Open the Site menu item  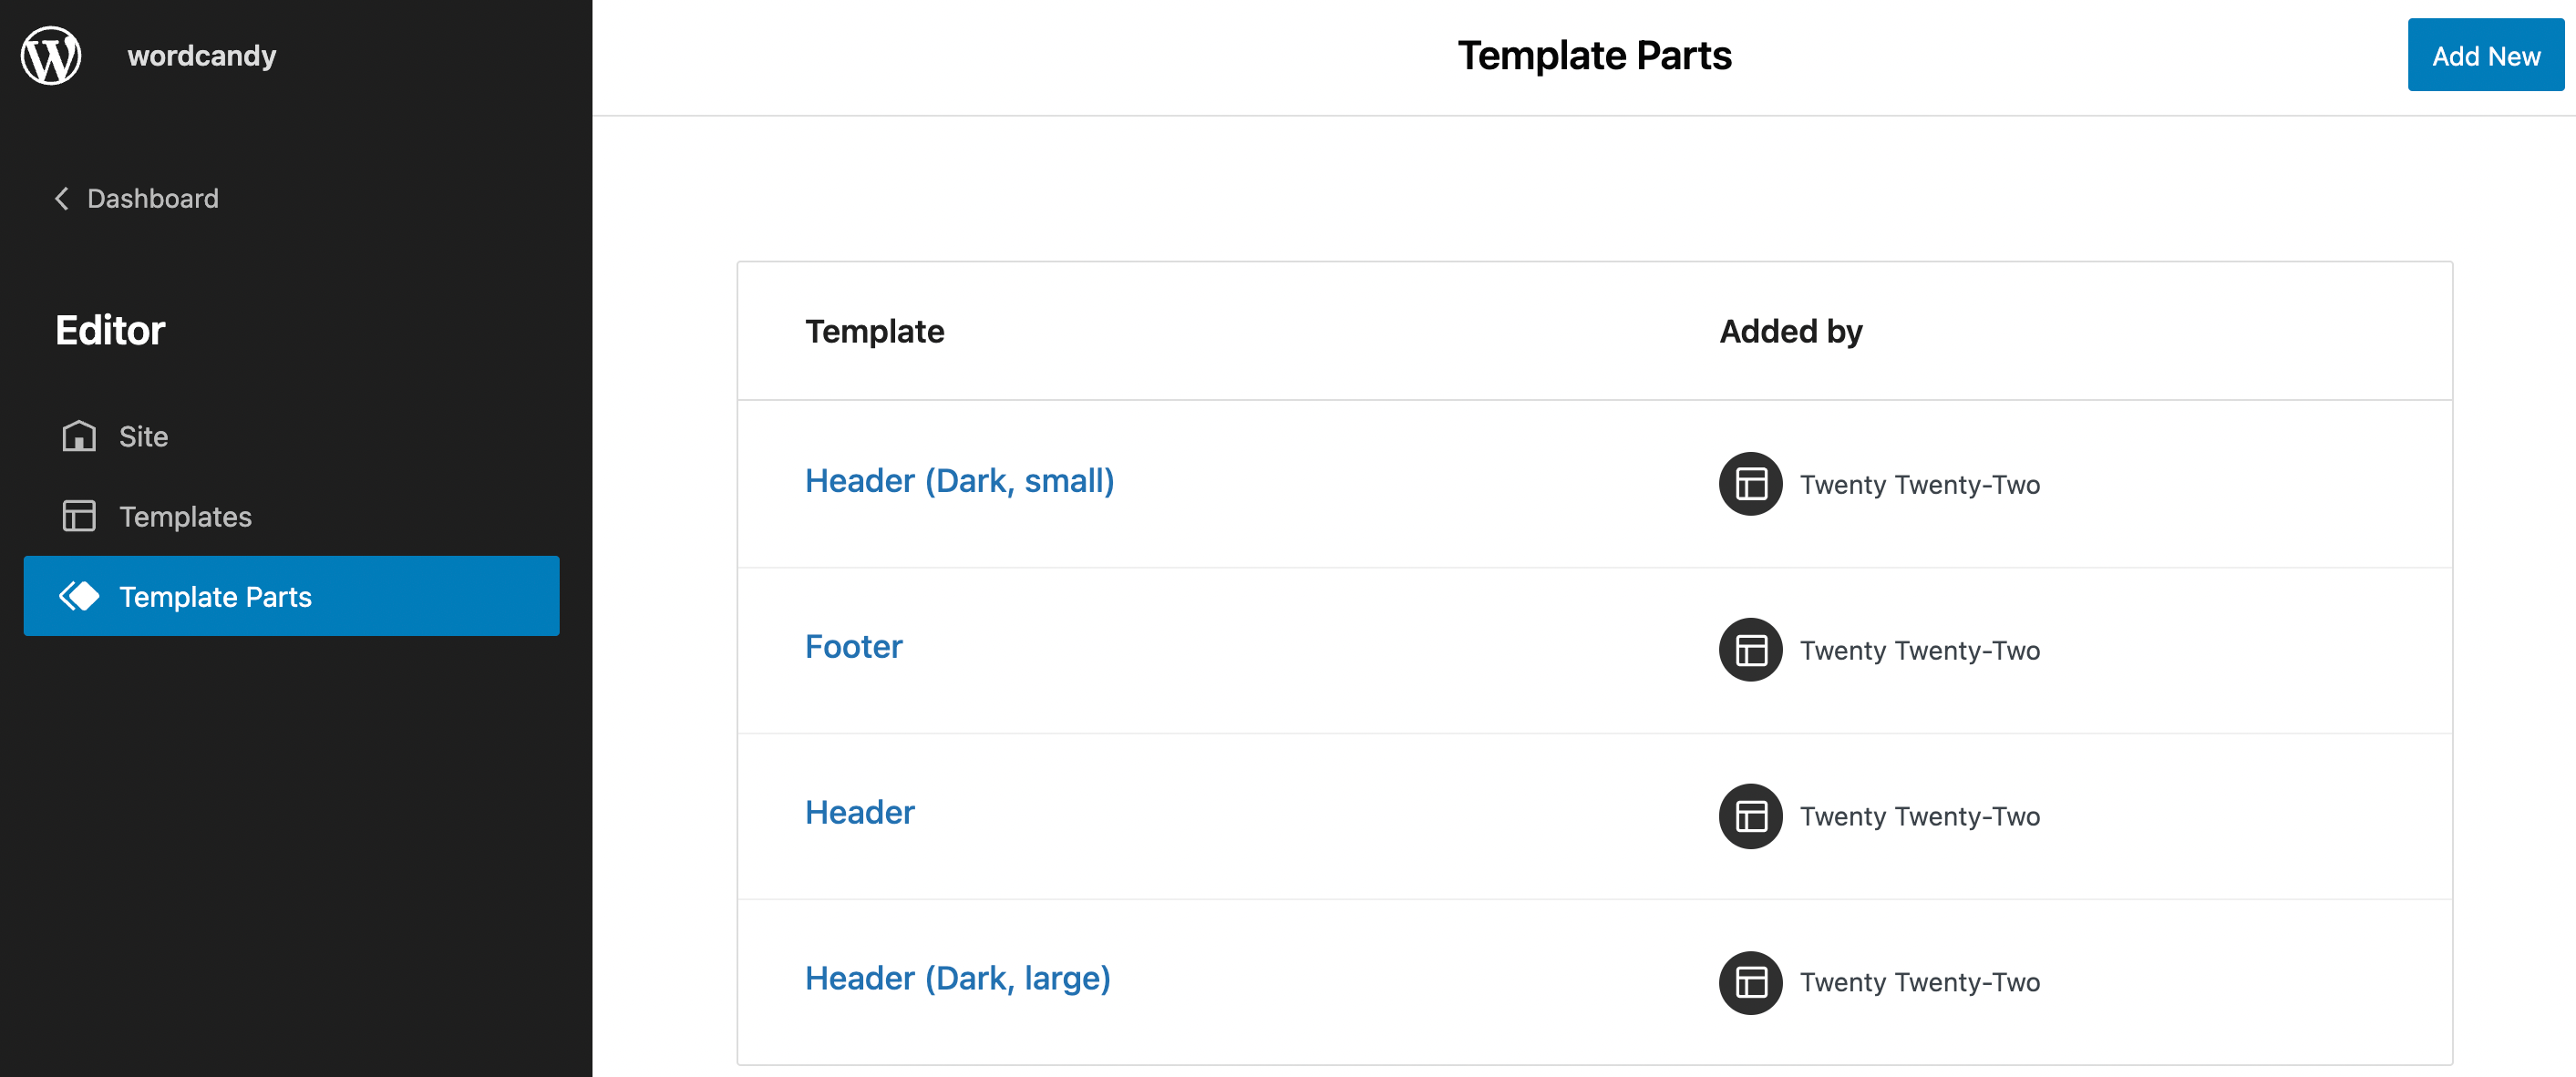(143, 437)
